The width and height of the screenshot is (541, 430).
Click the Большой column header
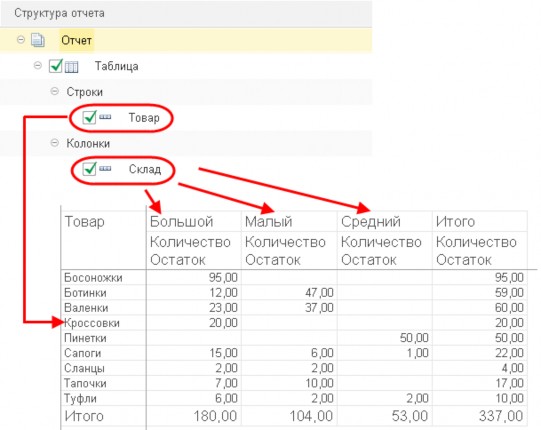click(181, 222)
